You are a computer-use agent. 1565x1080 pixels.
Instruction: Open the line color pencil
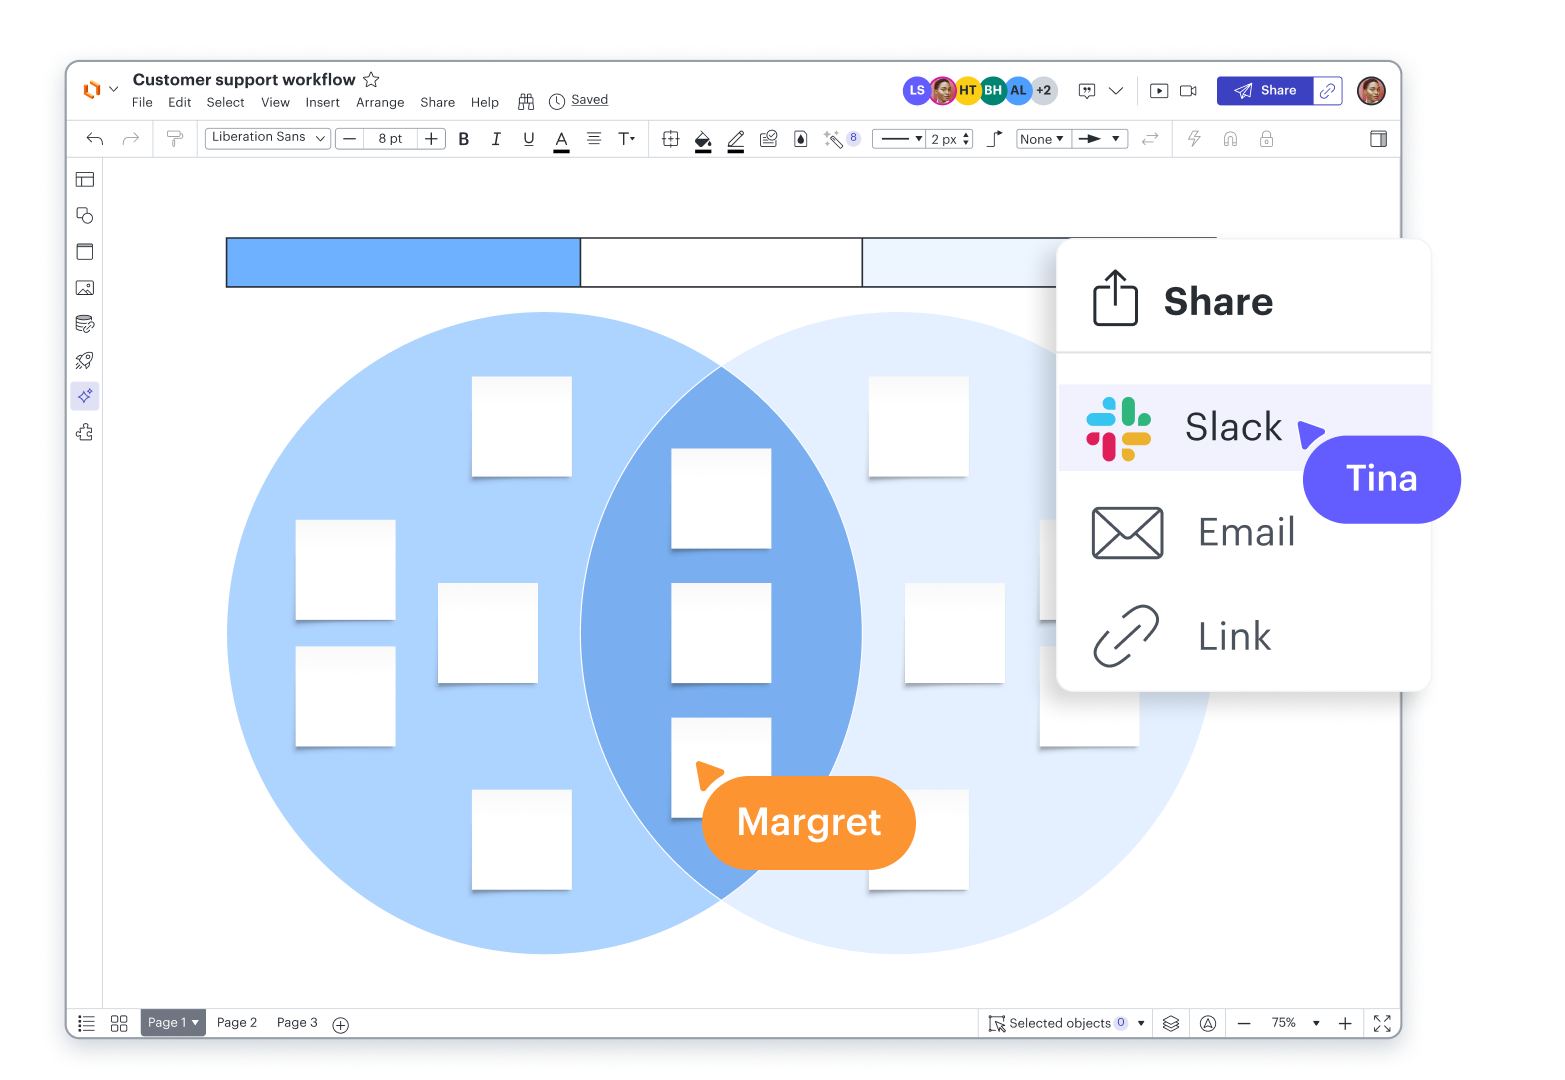(x=736, y=140)
